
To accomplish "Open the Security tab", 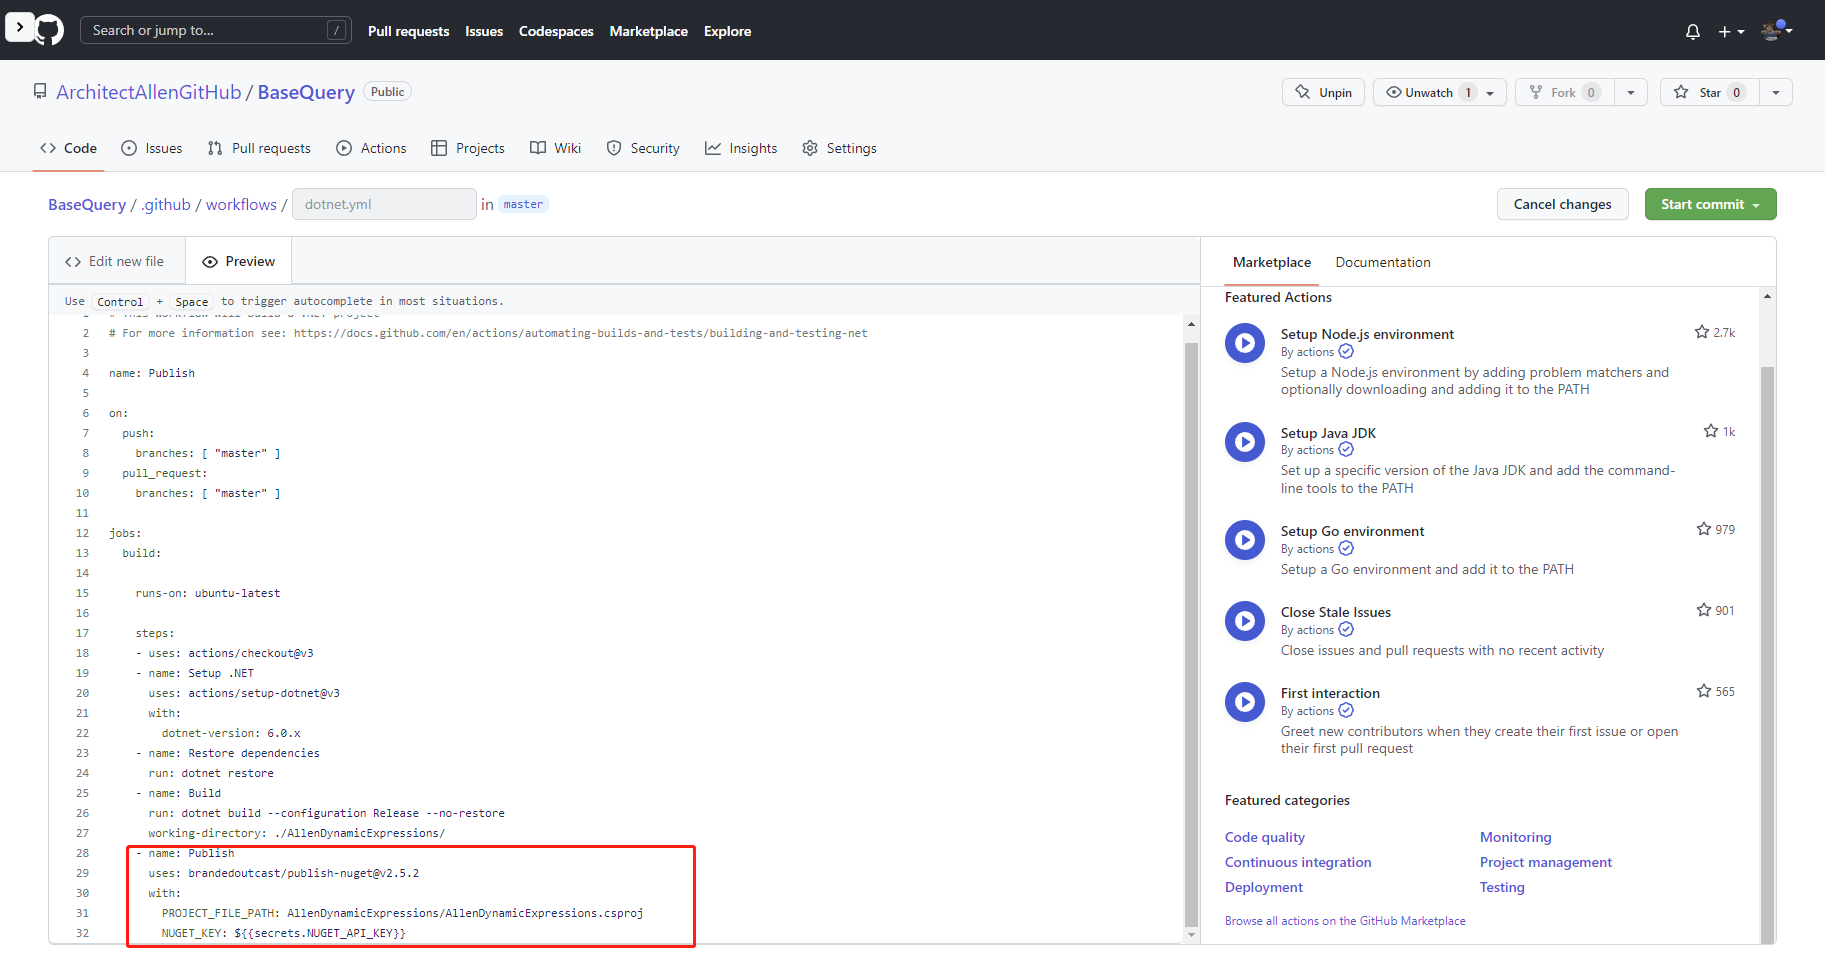I will [643, 148].
